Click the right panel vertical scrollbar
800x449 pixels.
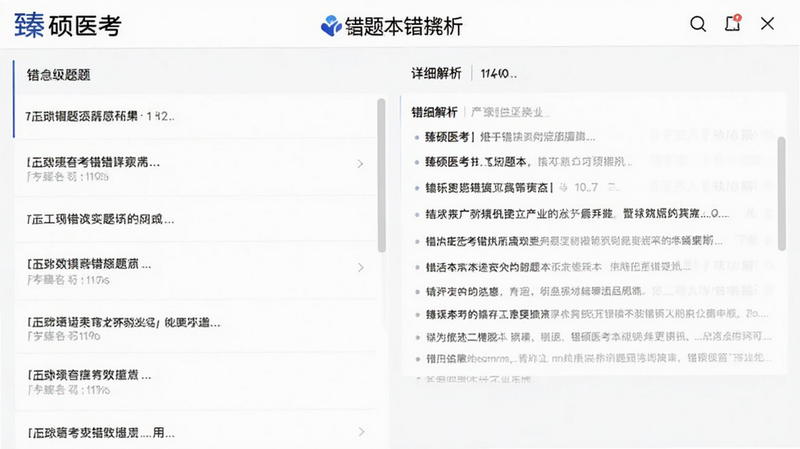click(782, 193)
